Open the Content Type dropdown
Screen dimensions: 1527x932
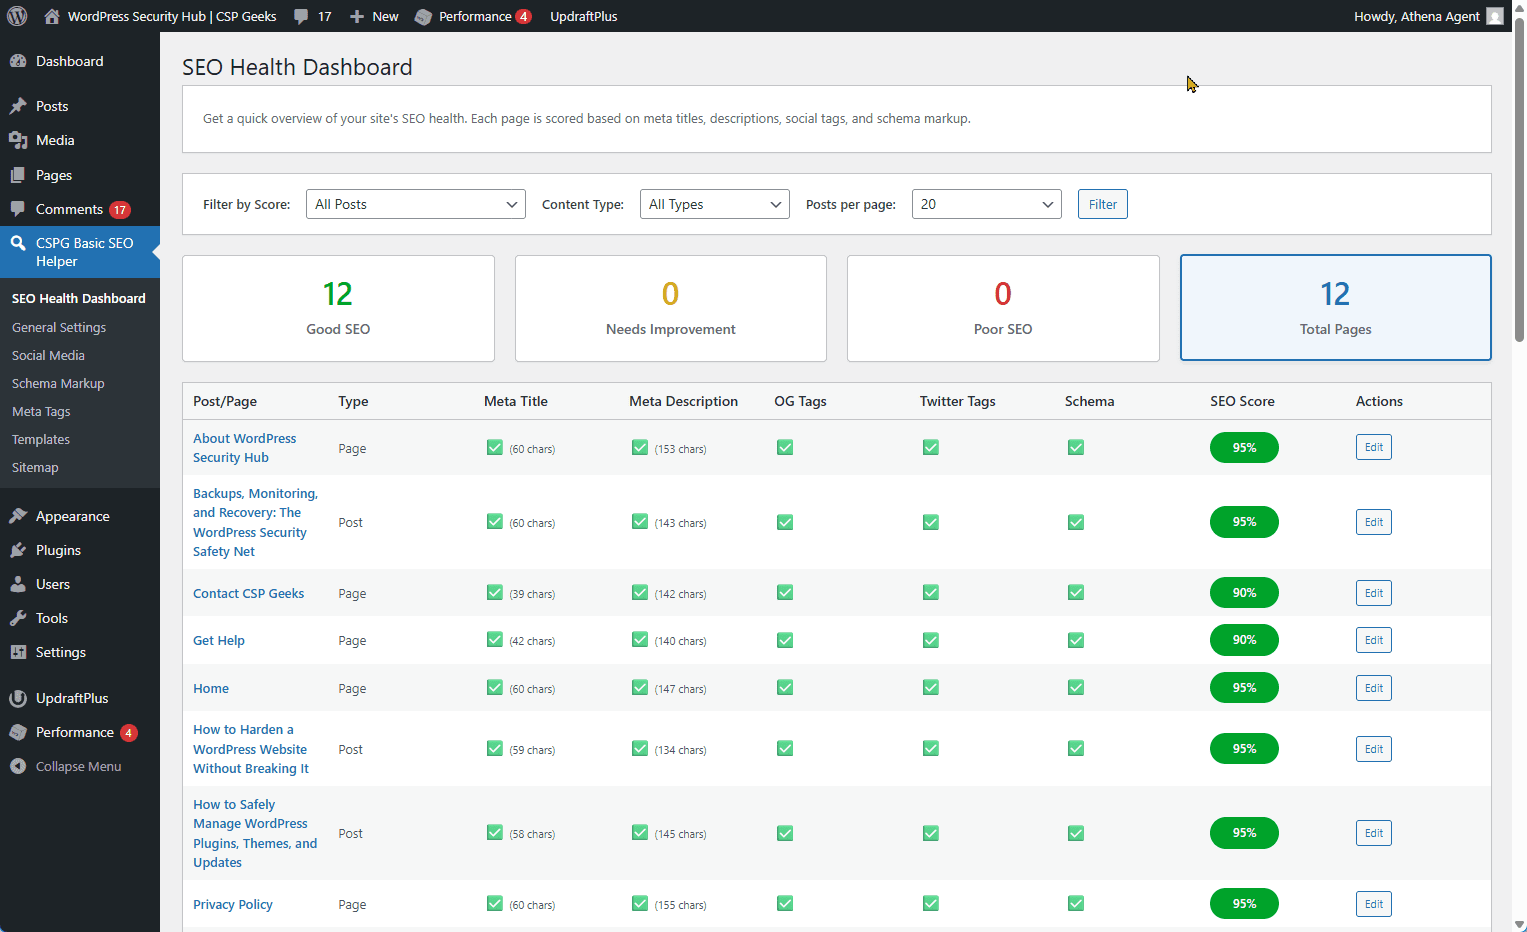coord(714,204)
